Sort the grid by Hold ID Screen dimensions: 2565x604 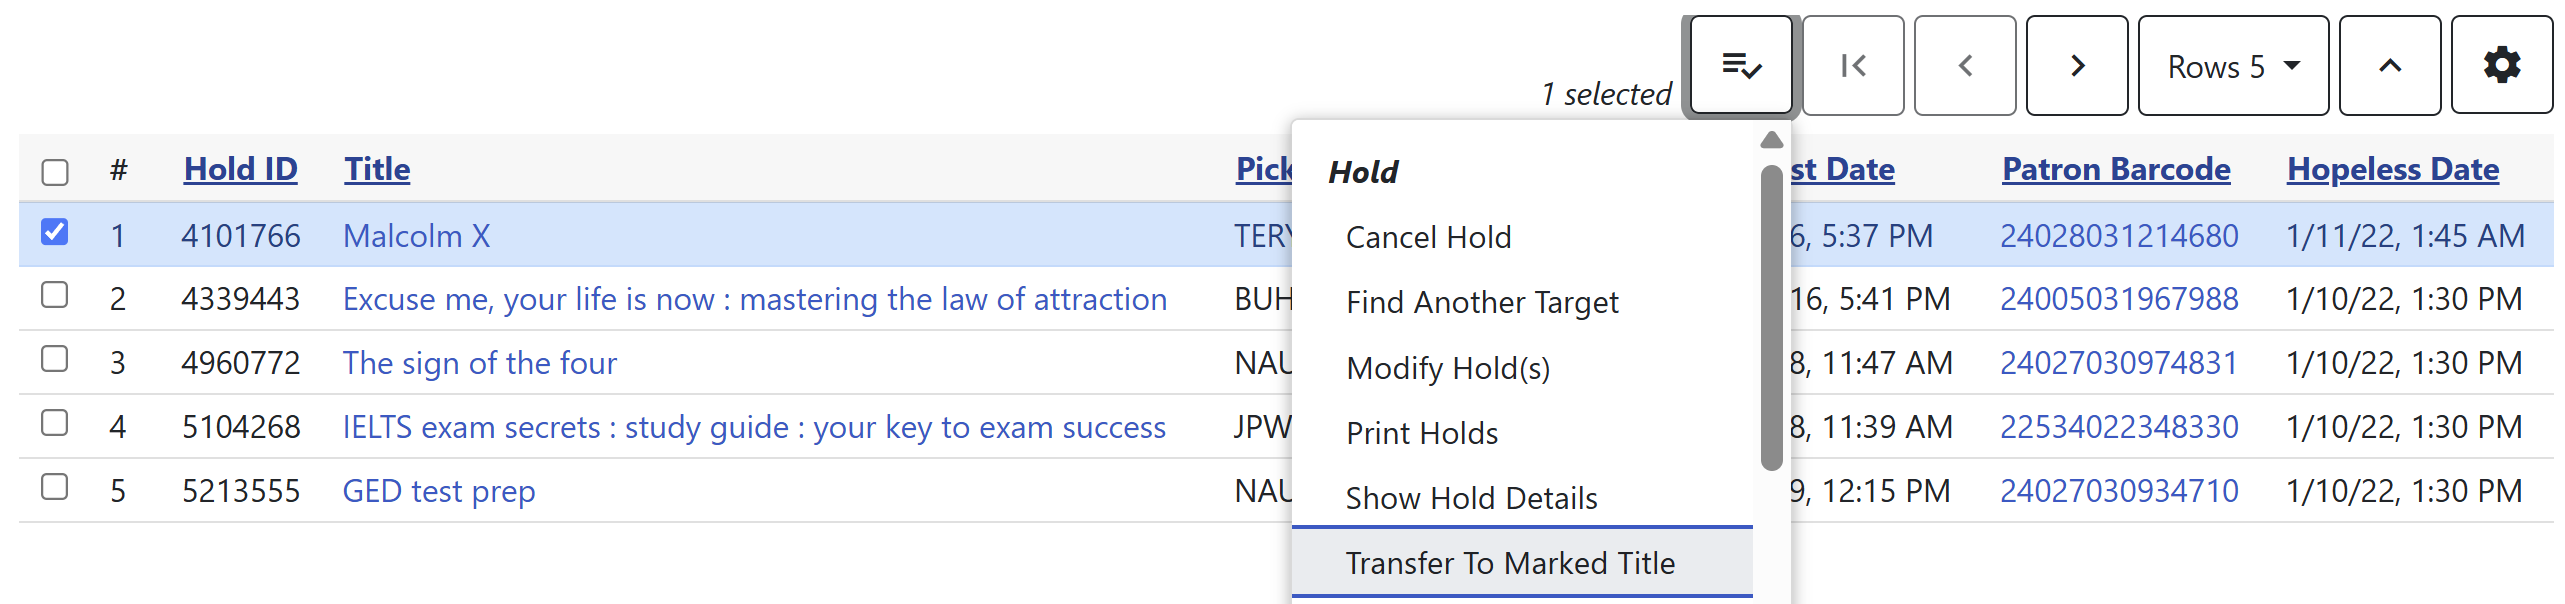pyautogui.click(x=240, y=168)
